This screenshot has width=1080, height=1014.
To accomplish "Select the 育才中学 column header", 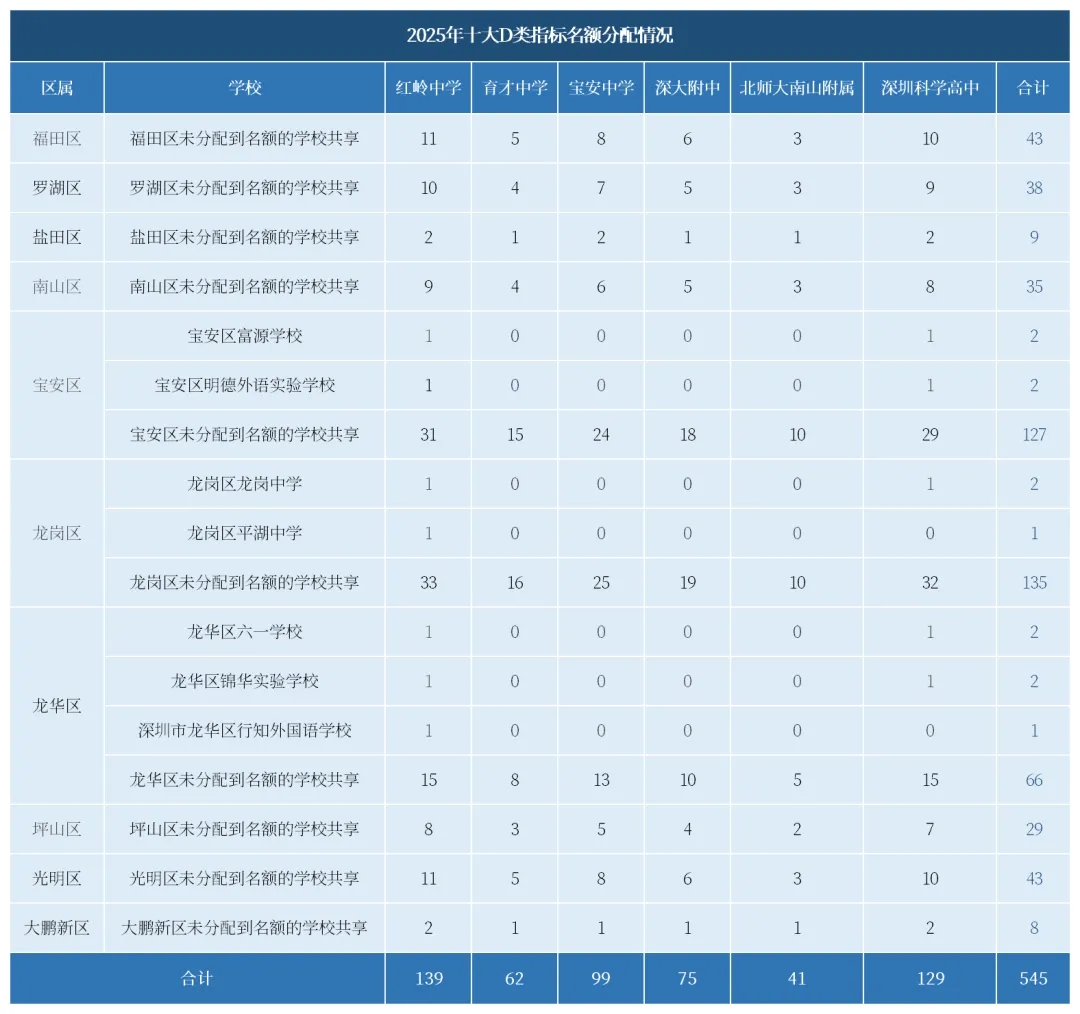I will coord(515,87).
